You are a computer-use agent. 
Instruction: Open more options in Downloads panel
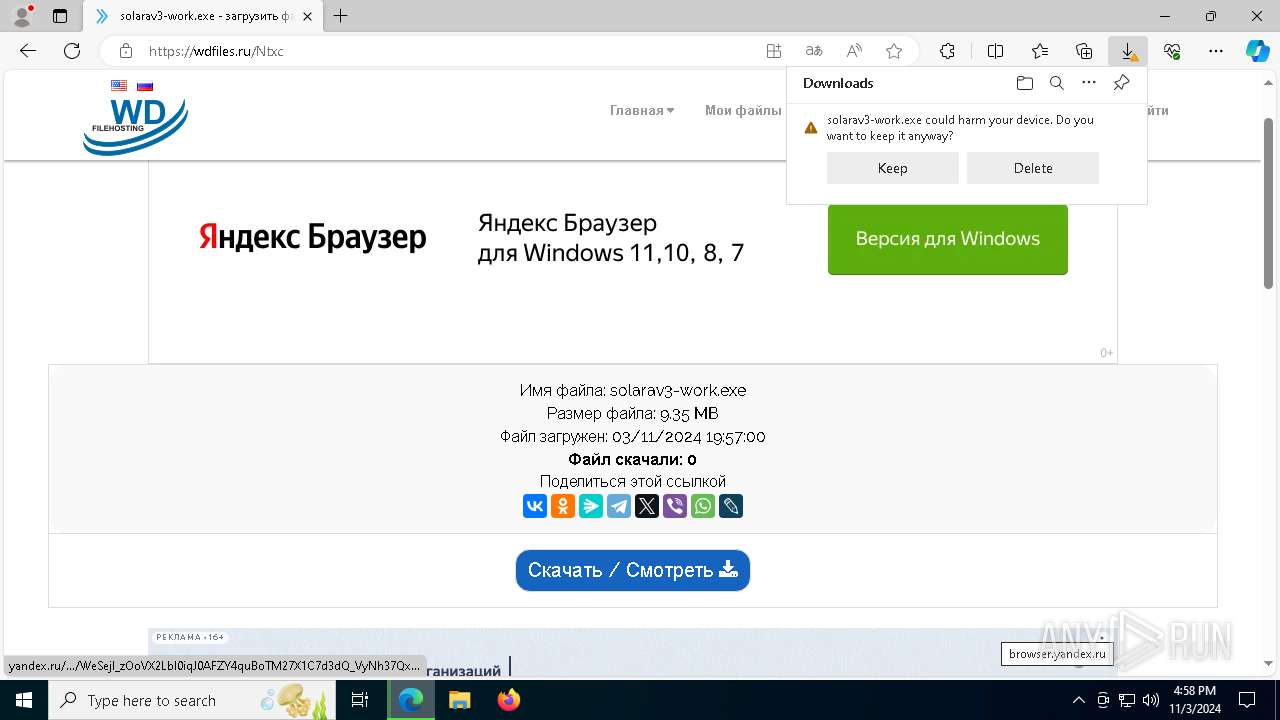pos(1089,83)
